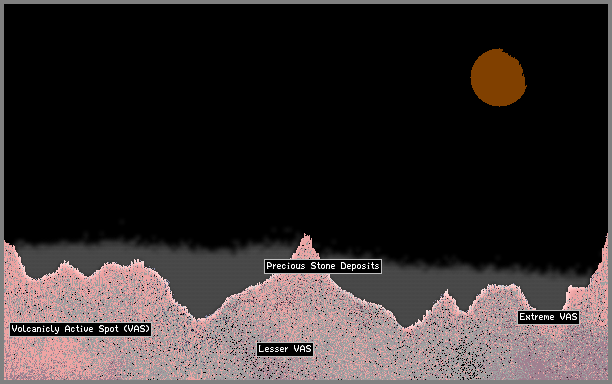Click the sharp pink peak above Precious Stone Deposits
Viewport: 612px width, 384px height.
pyautogui.click(x=306, y=247)
